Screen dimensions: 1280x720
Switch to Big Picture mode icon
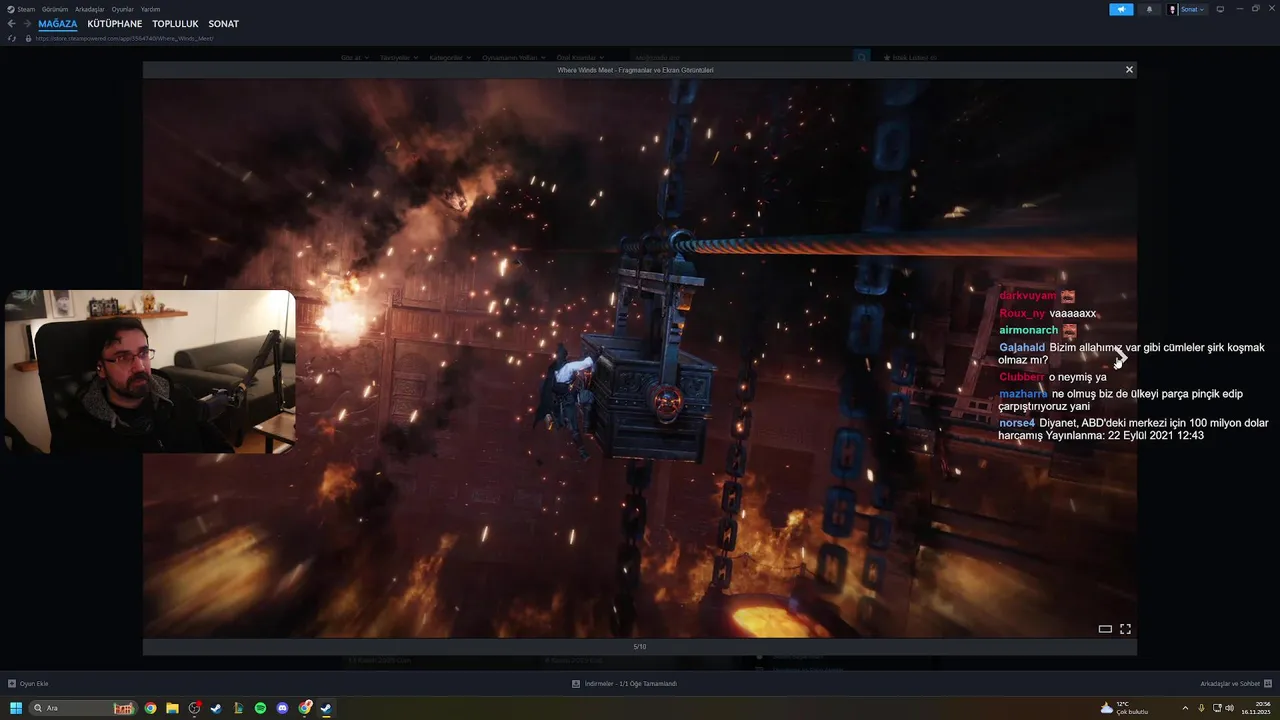tap(1219, 9)
